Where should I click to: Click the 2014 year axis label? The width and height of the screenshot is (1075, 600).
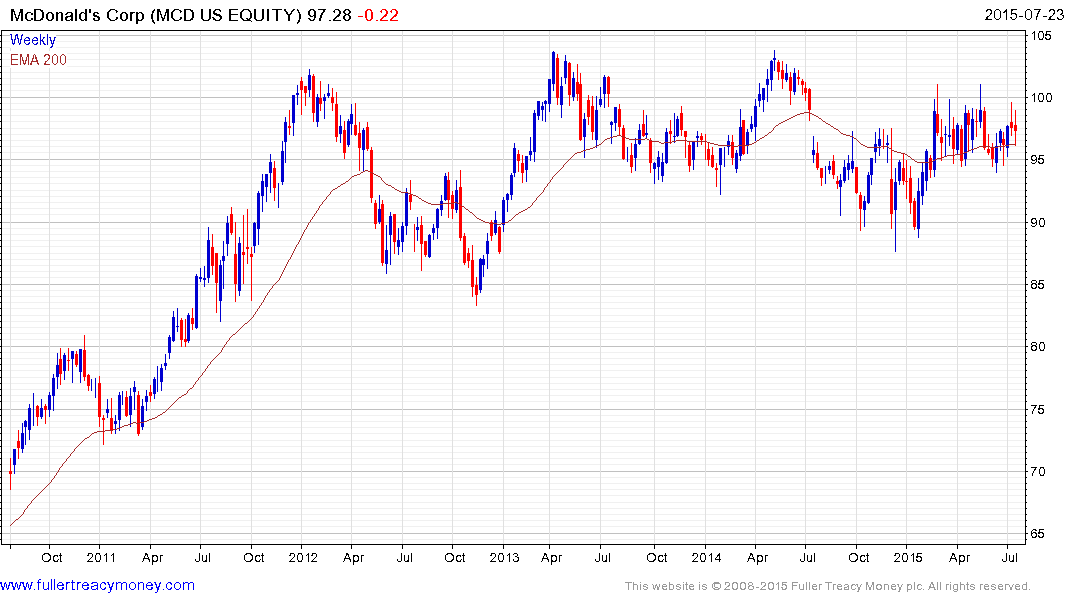[x=706, y=557]
